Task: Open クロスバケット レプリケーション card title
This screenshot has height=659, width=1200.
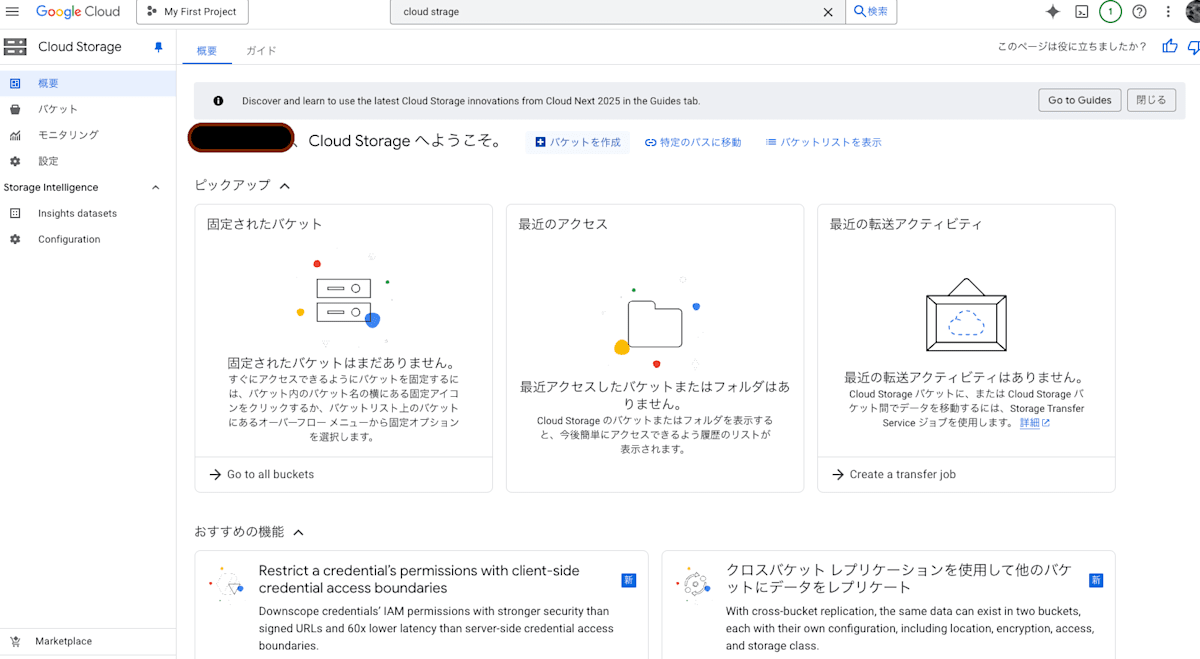Action: click(898, 579)
